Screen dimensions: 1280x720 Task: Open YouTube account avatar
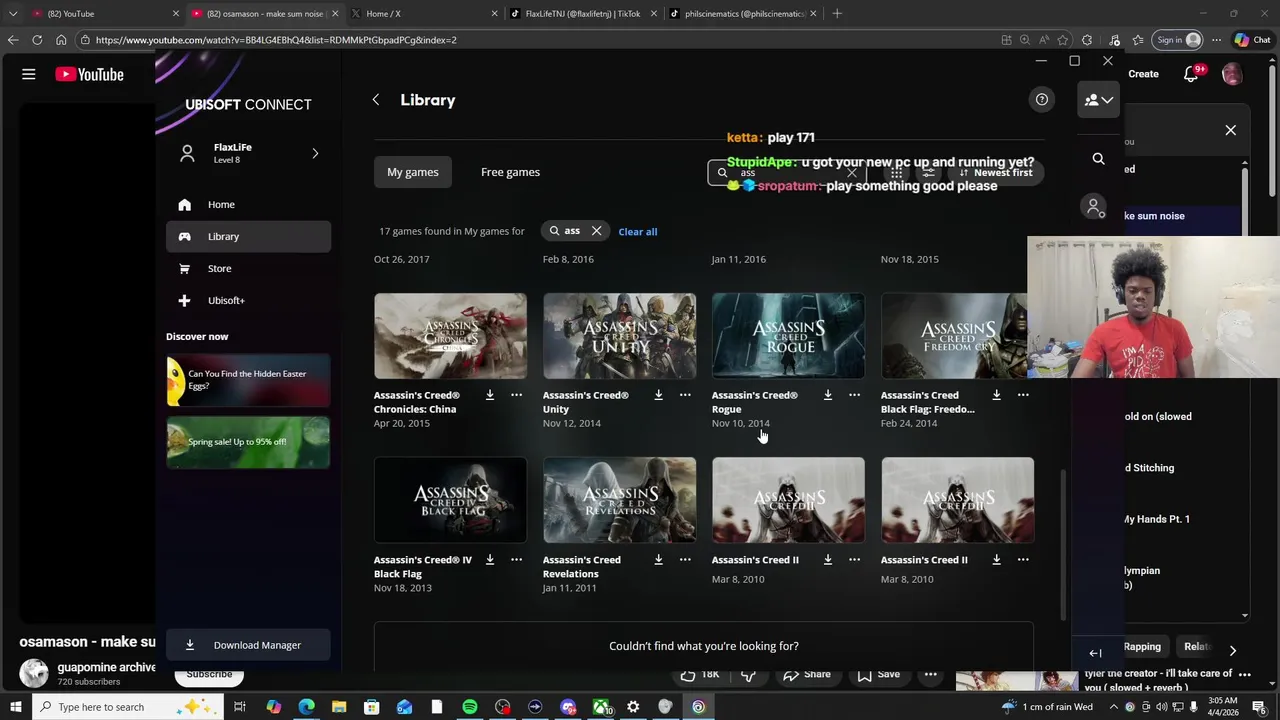(x=1232, y=74)
